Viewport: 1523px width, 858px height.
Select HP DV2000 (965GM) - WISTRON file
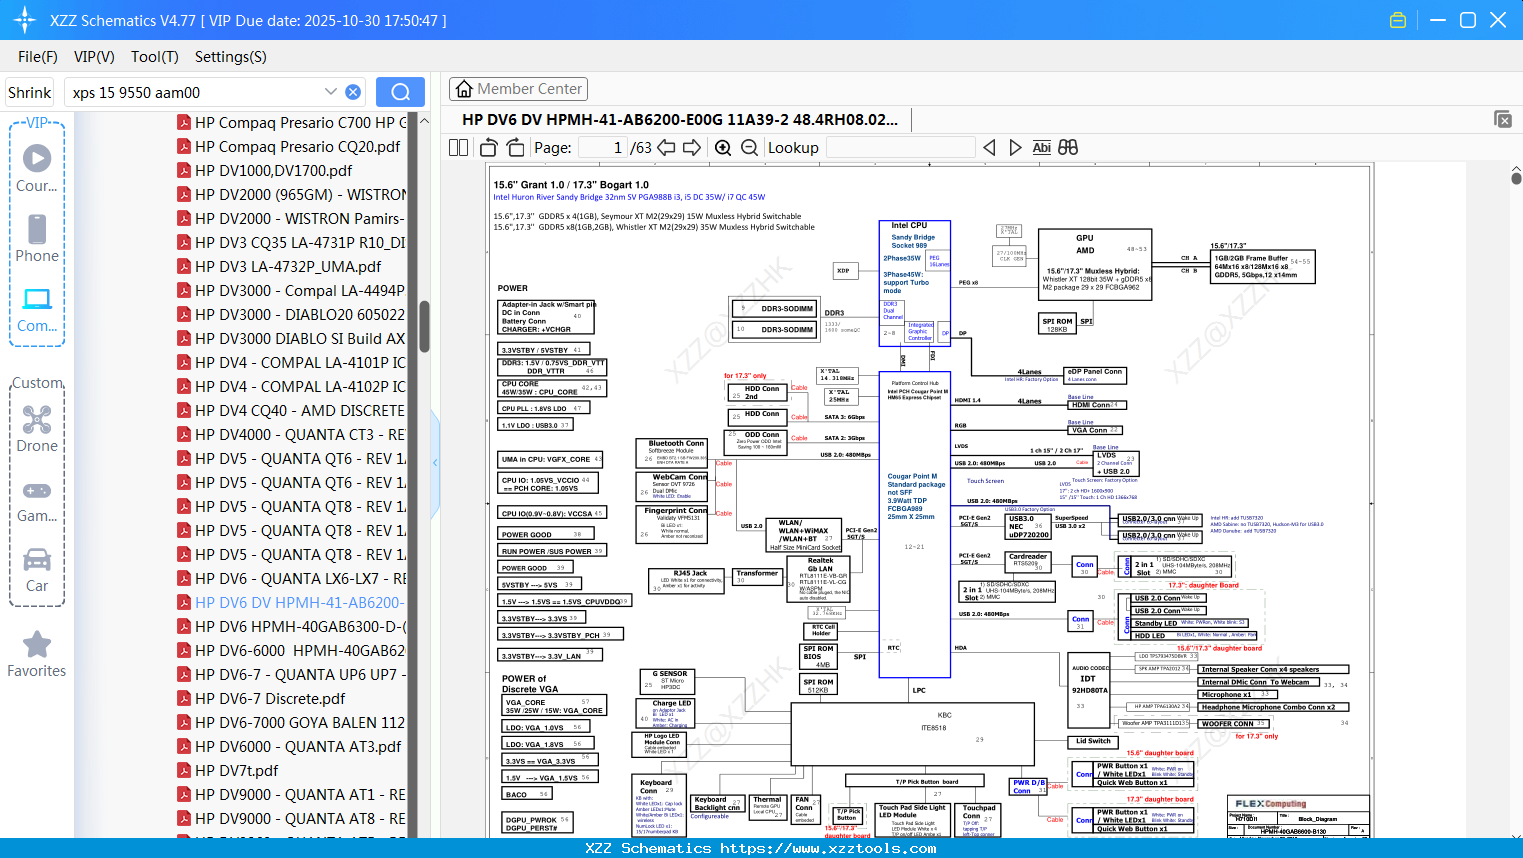[x=291, y=194]
